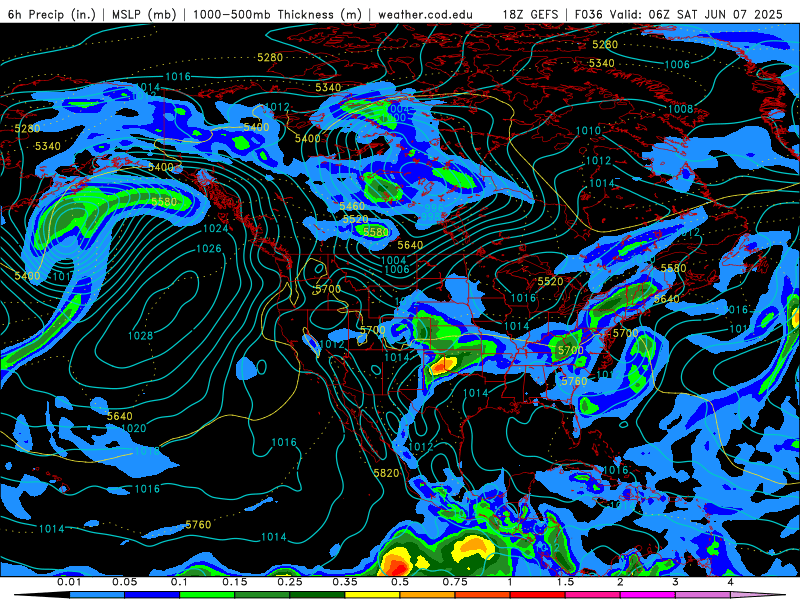The height and width of the screenshot is (600, 800).
Task: Click the '1000-500mb Thickness (m)' header label
Action: (277, 14)
